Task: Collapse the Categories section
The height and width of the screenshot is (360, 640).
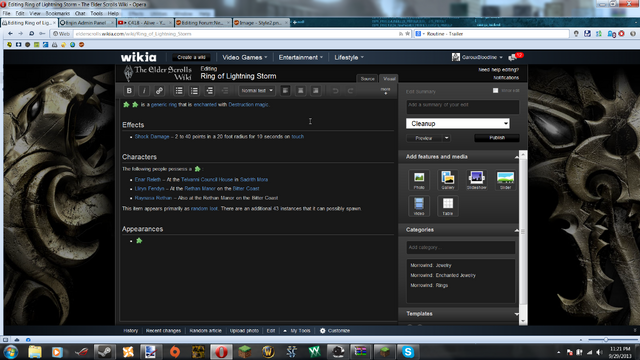Action: [516, 230]
